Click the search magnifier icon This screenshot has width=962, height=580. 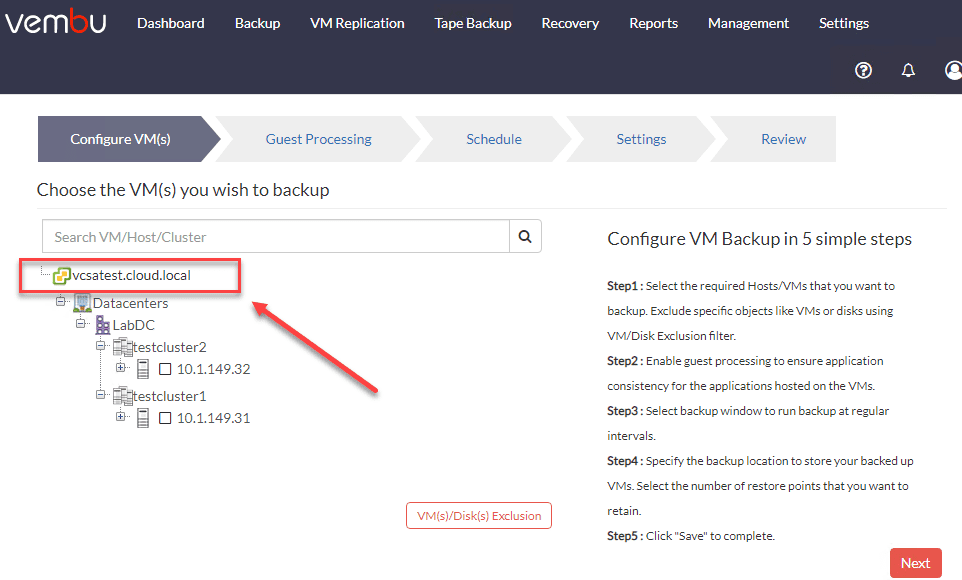click(525, 237)
